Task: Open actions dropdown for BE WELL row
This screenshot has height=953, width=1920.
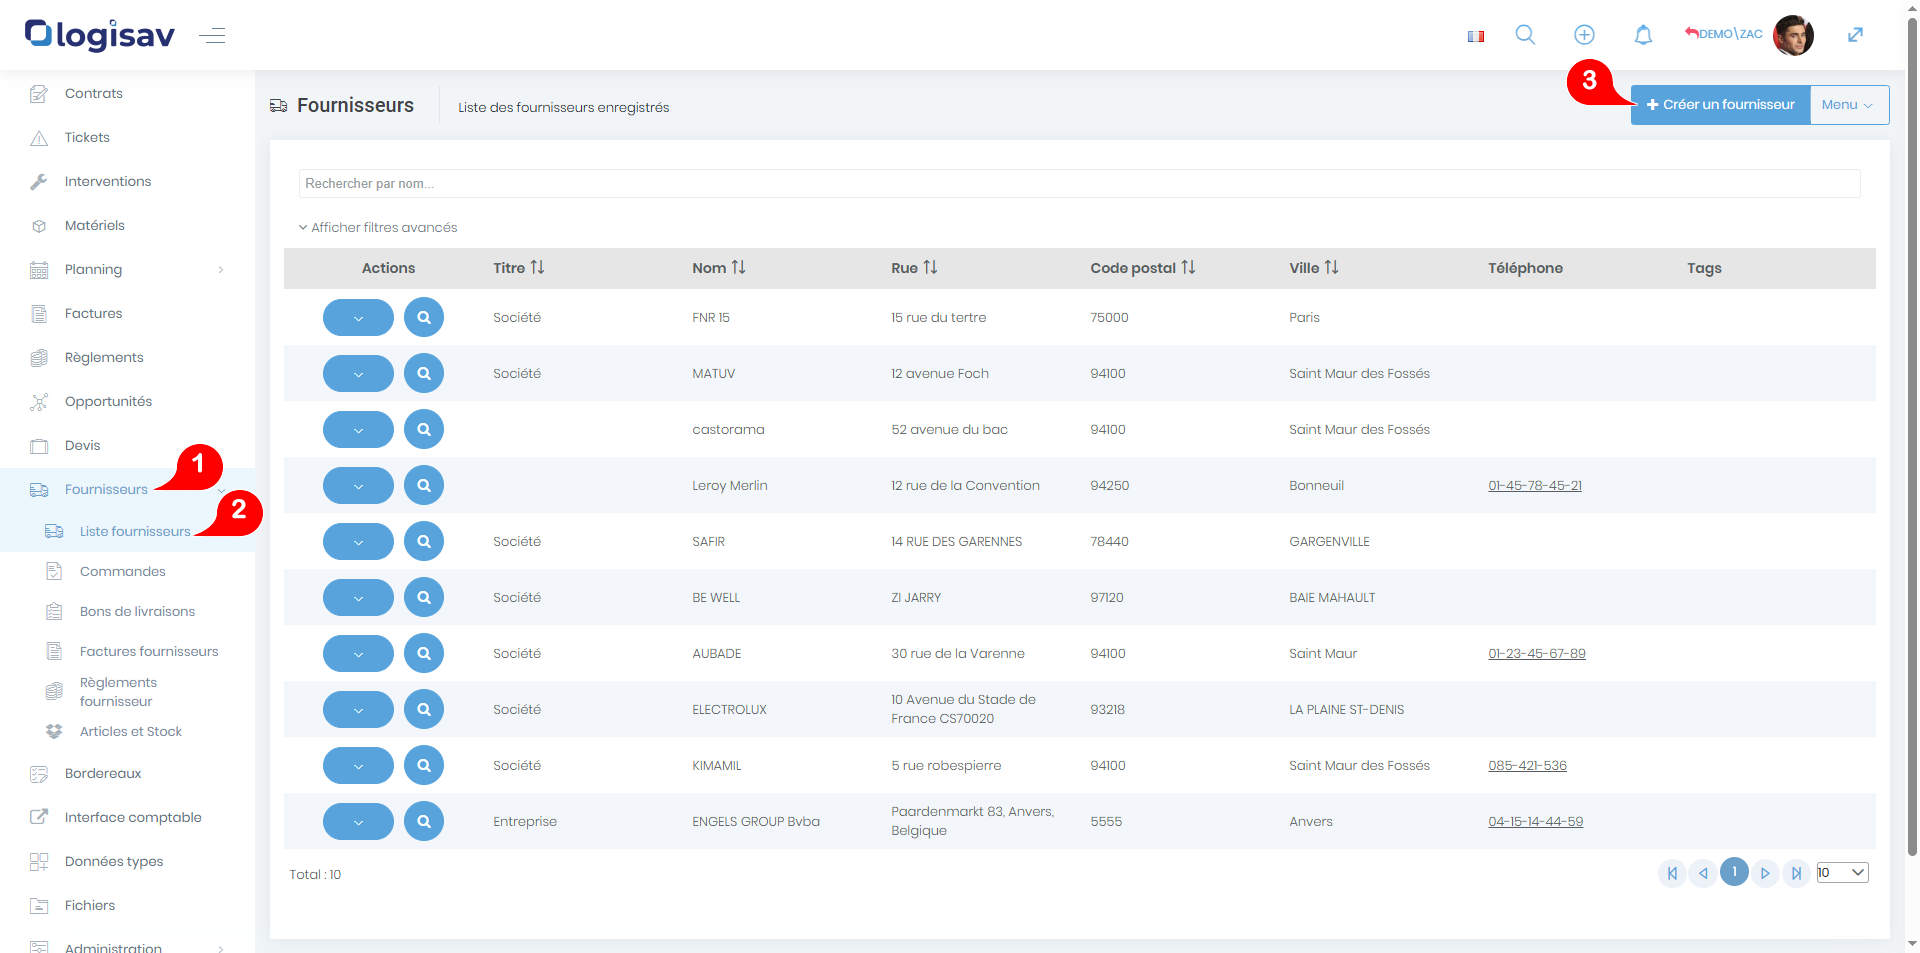Action: 358,598
